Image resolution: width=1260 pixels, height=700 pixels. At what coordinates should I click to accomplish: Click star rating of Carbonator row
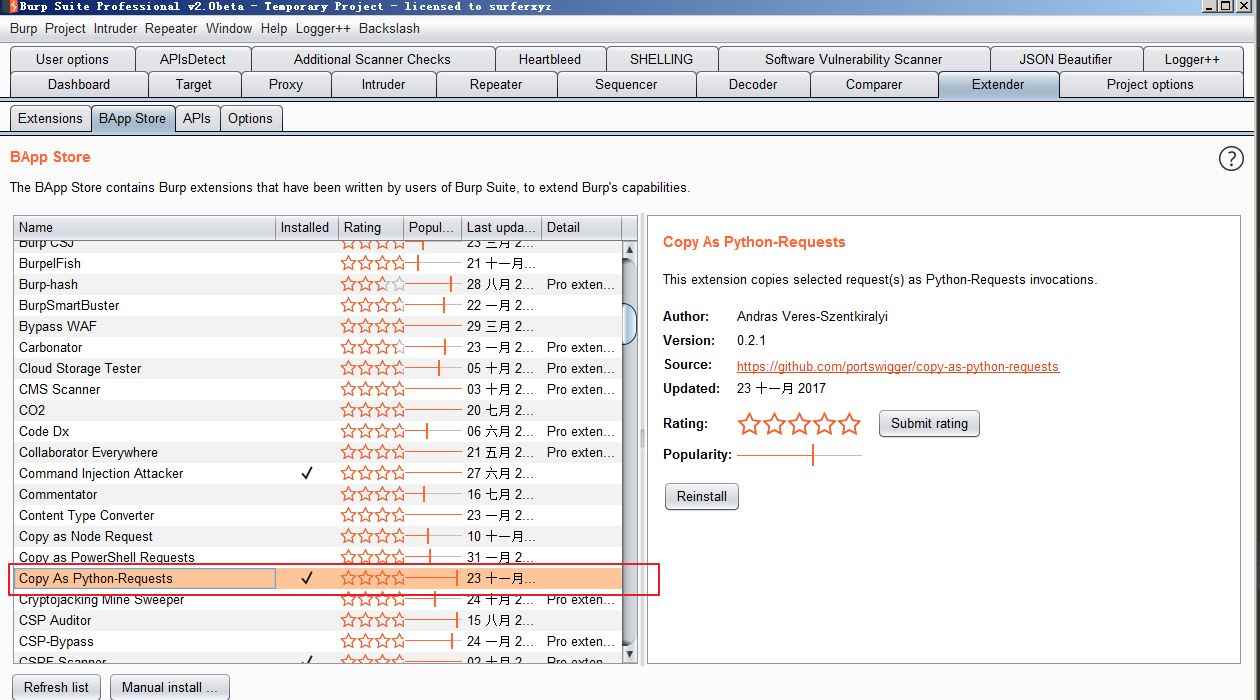pyautogui.click(x=373, y=347)
